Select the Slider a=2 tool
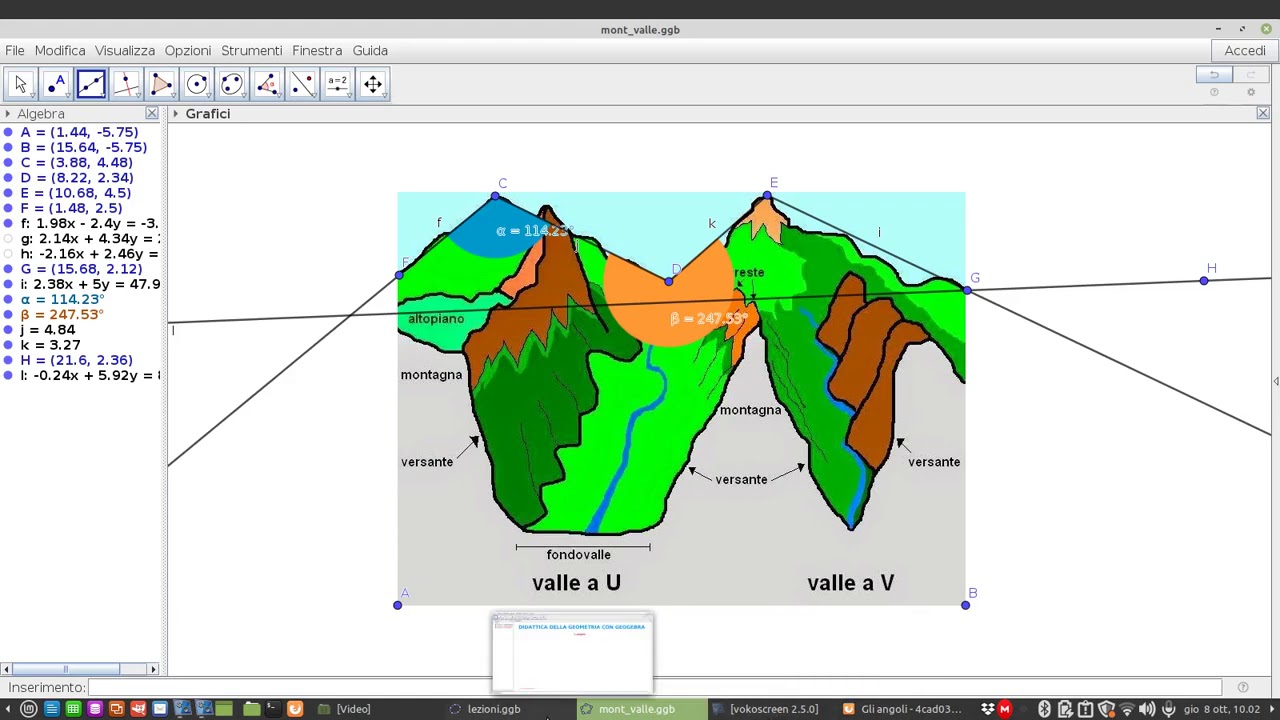Screen dimensions: 1280x720 pos(337,84)
